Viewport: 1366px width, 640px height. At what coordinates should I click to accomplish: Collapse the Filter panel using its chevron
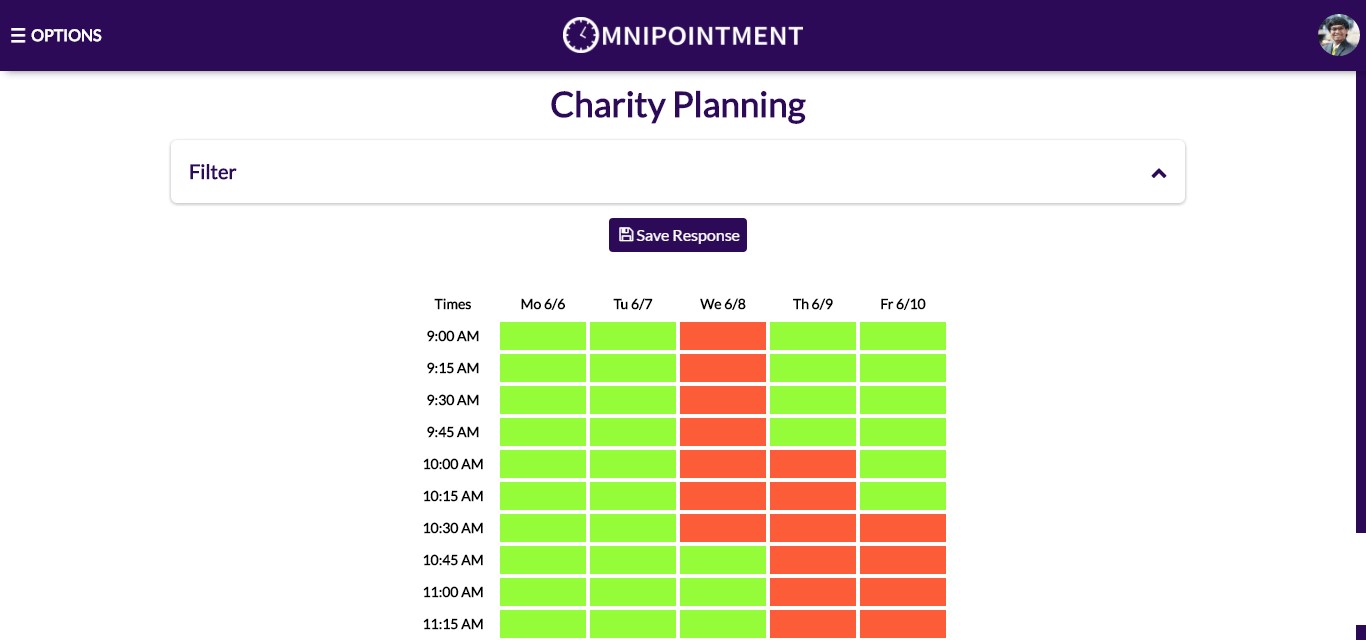[x=1158, y=173]
